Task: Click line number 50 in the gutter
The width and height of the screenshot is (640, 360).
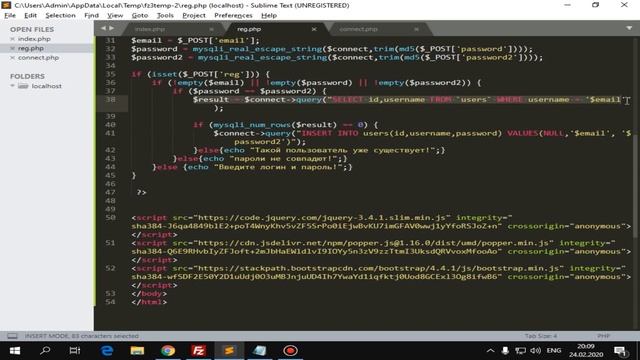Action: pyautogui.click(x=111, y=218)
